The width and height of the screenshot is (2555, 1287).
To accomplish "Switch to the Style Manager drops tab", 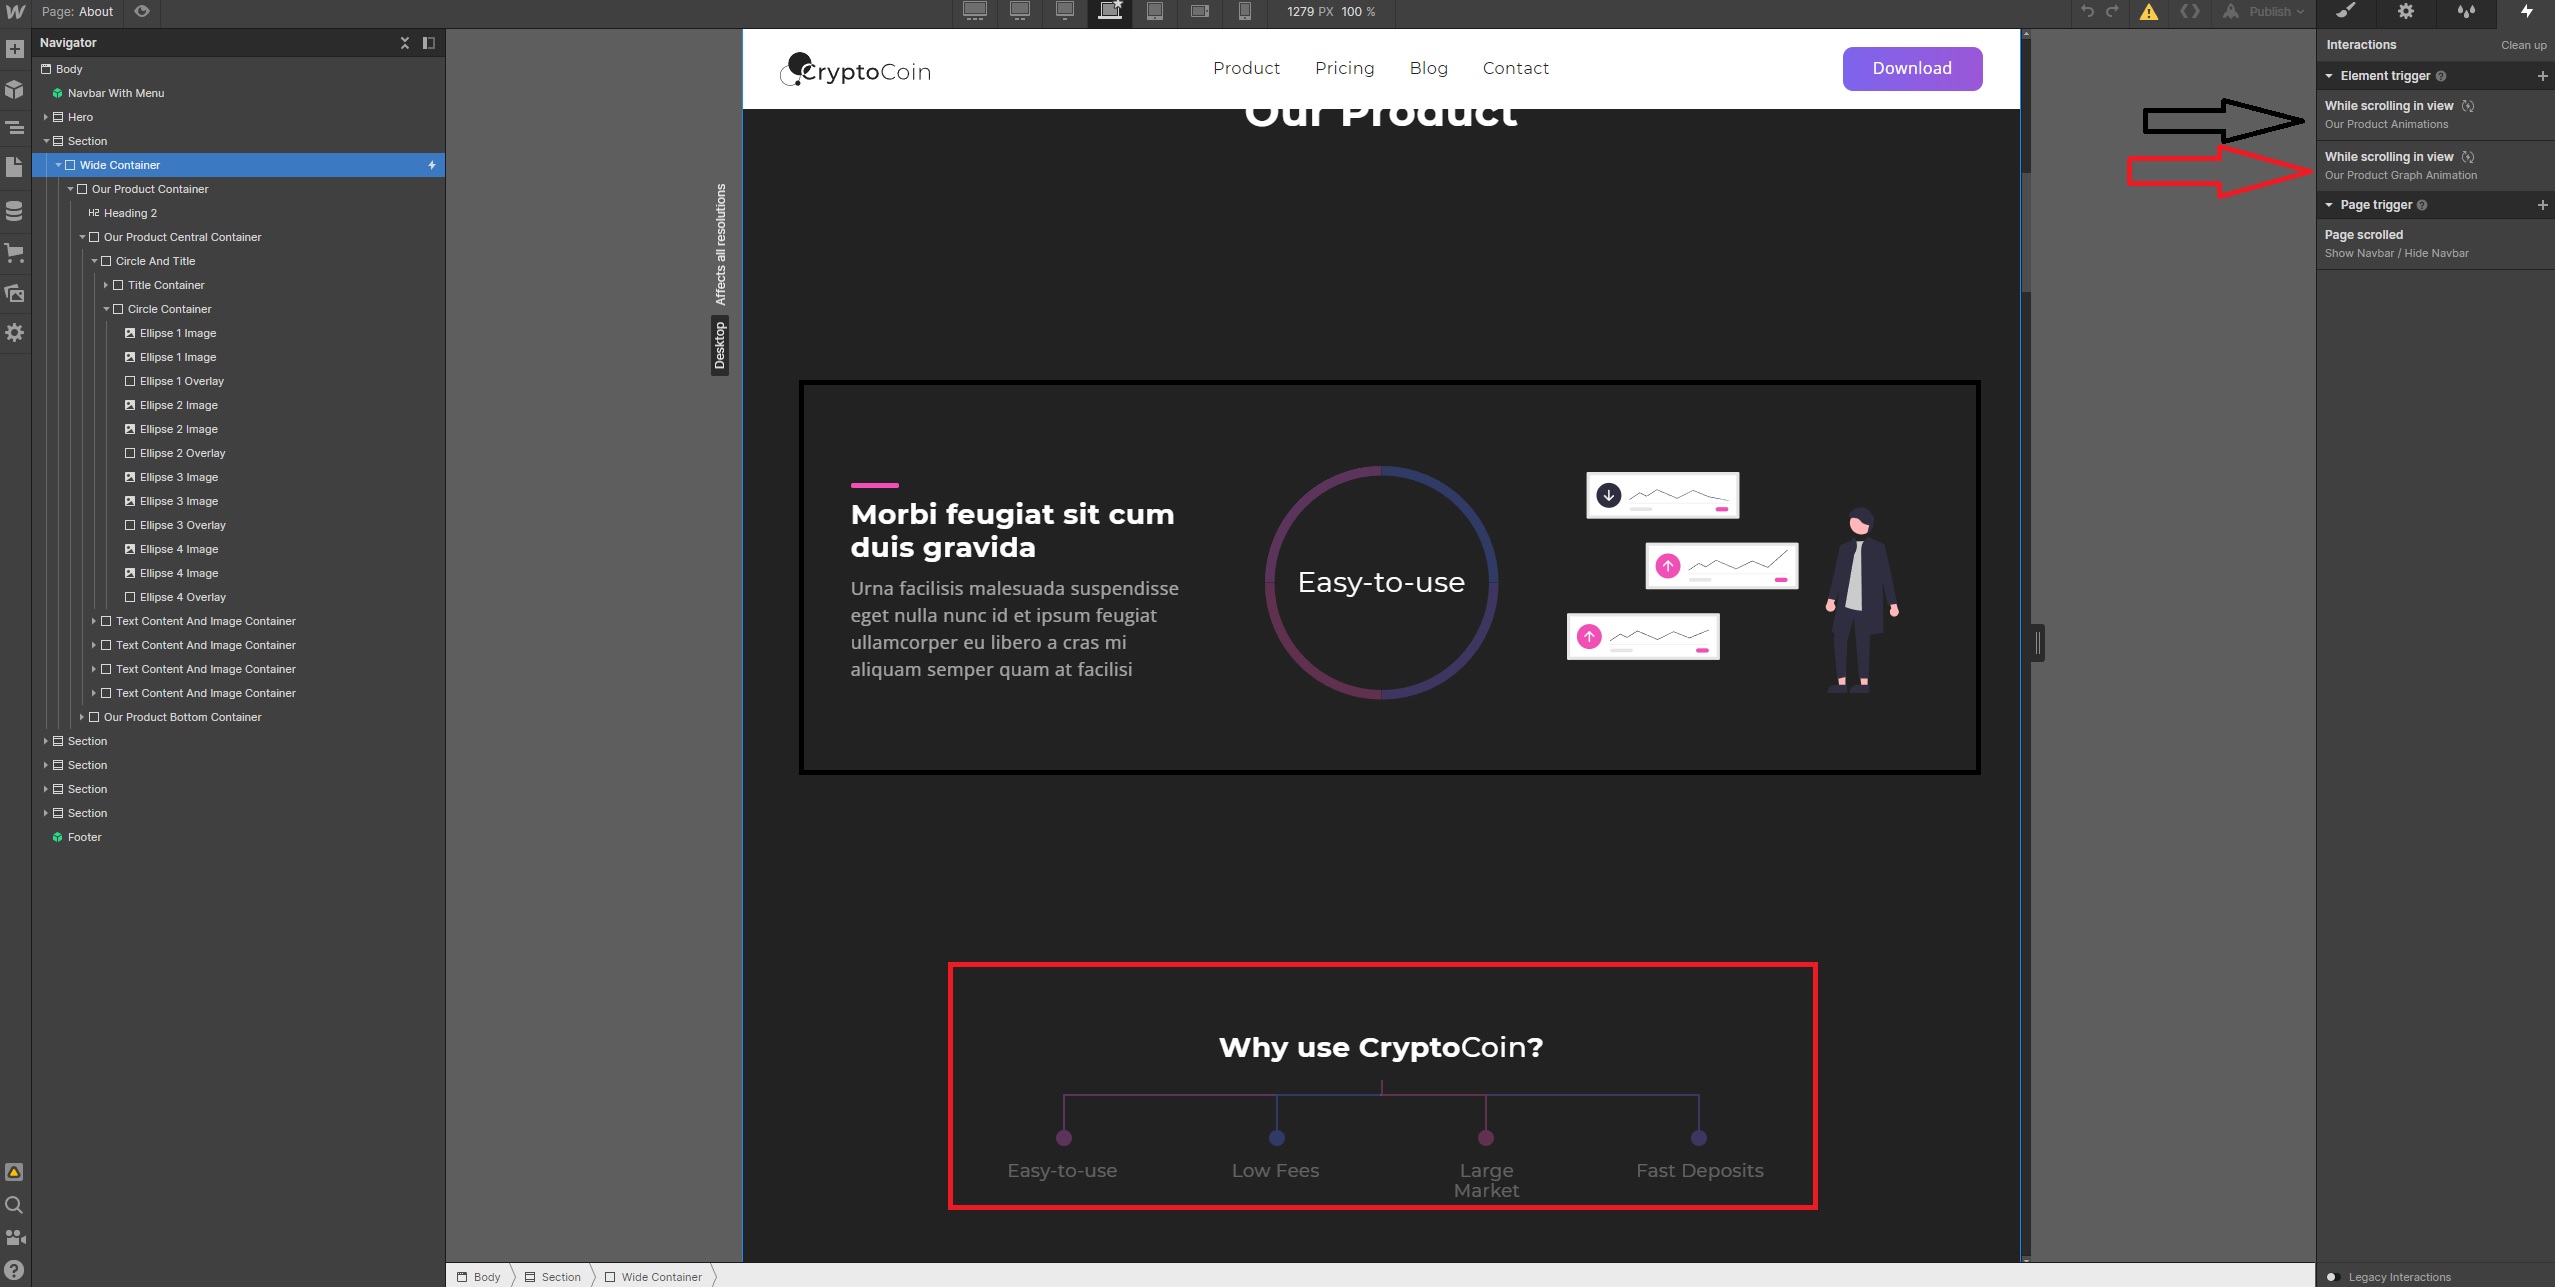I will (x=2466, y=12).
